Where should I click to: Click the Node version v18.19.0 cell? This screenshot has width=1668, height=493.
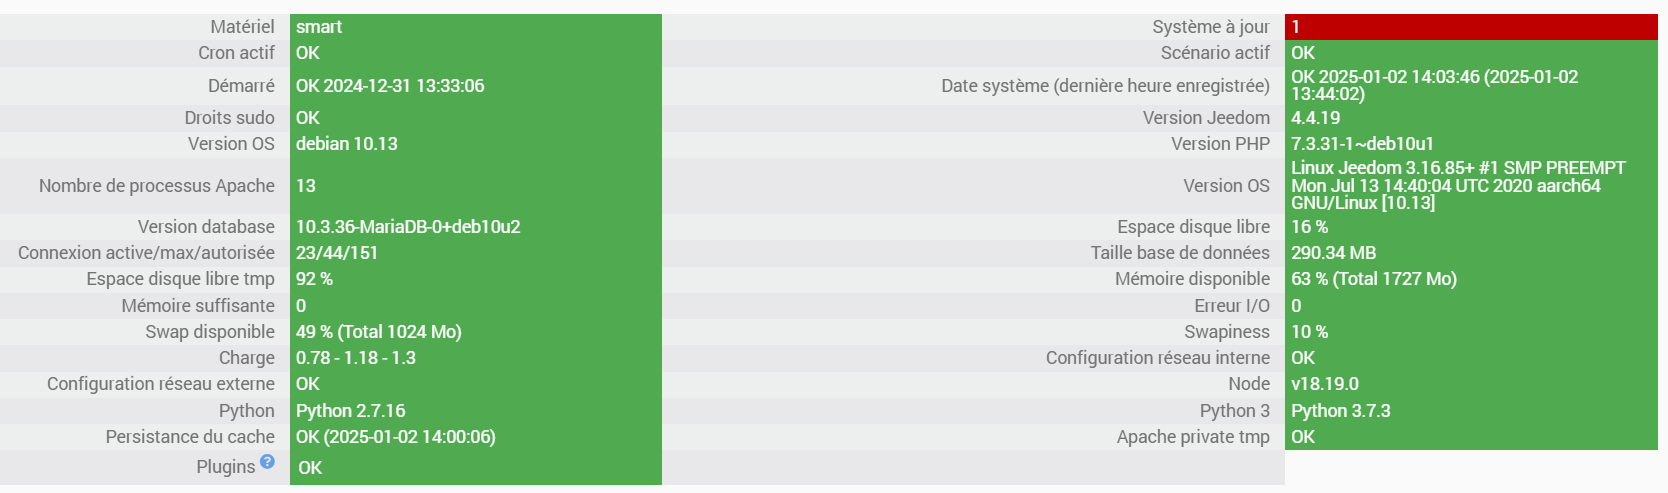coord(1471,384)
